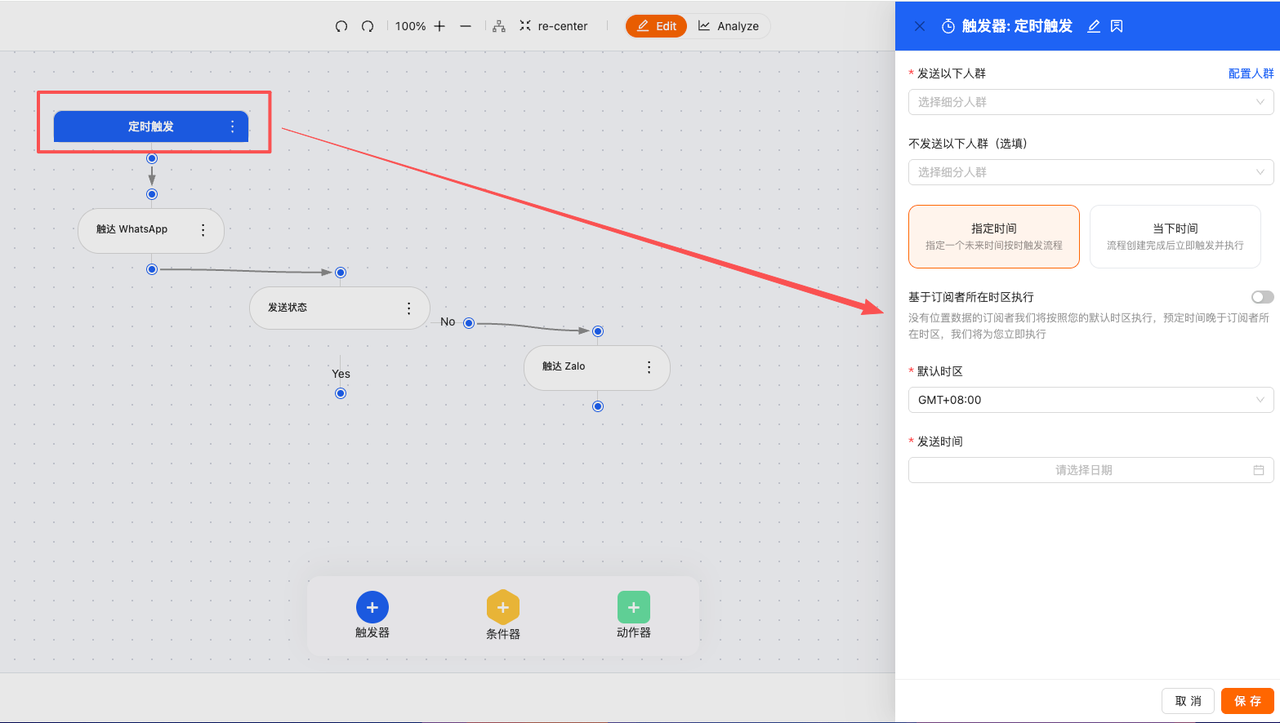The image size is (1280, 723).
Task: Choose the 当下时间 option card
Action: (x=1175, y=236)
